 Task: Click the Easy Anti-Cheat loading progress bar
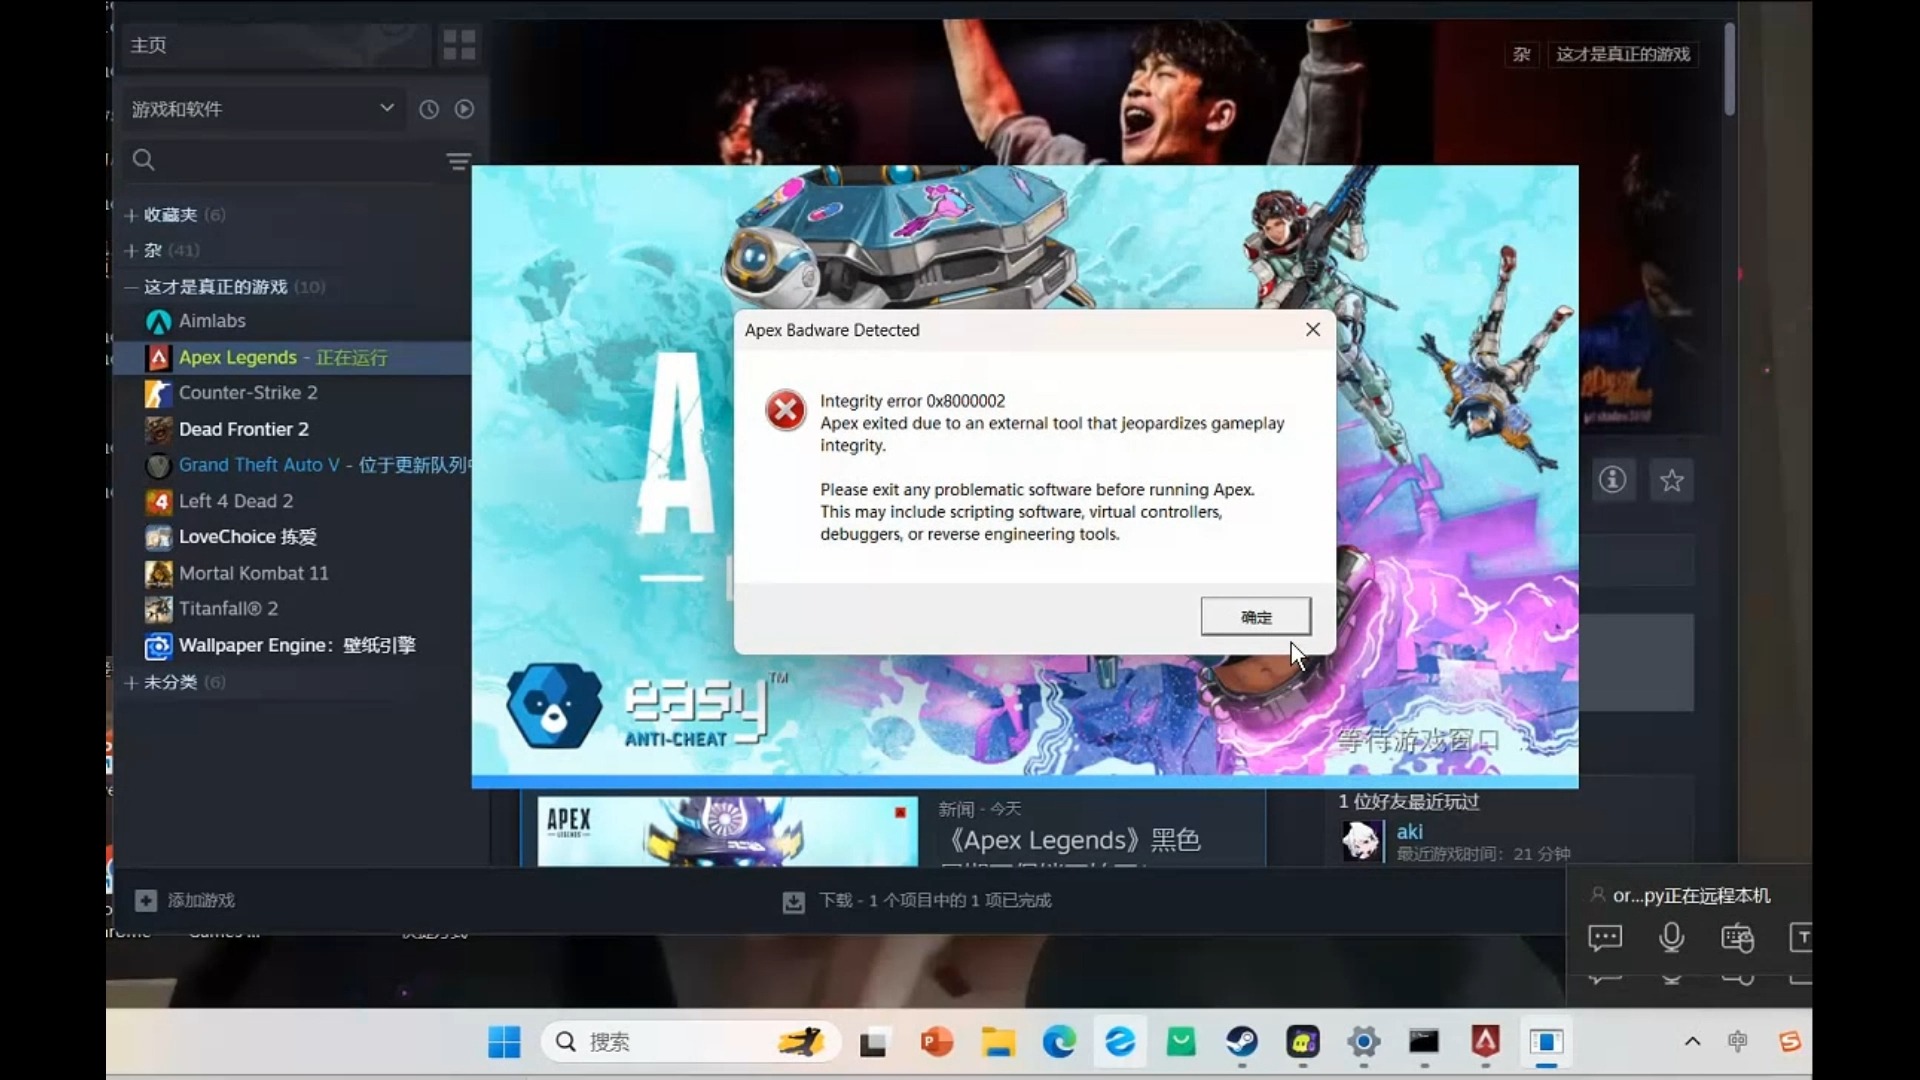[1025, 782]
